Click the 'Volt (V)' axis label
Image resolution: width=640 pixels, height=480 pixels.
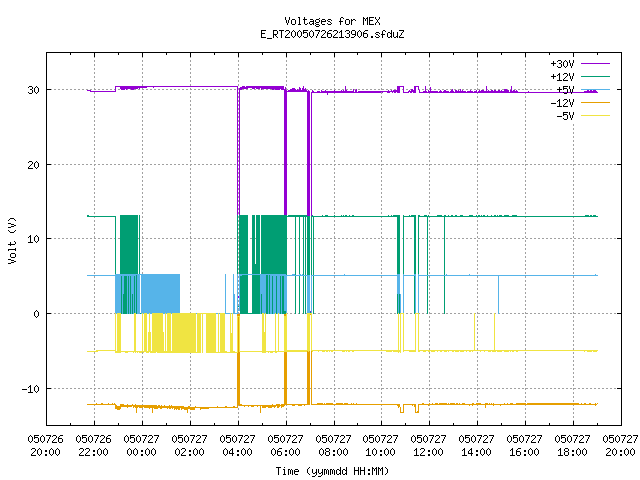[12, 240]
